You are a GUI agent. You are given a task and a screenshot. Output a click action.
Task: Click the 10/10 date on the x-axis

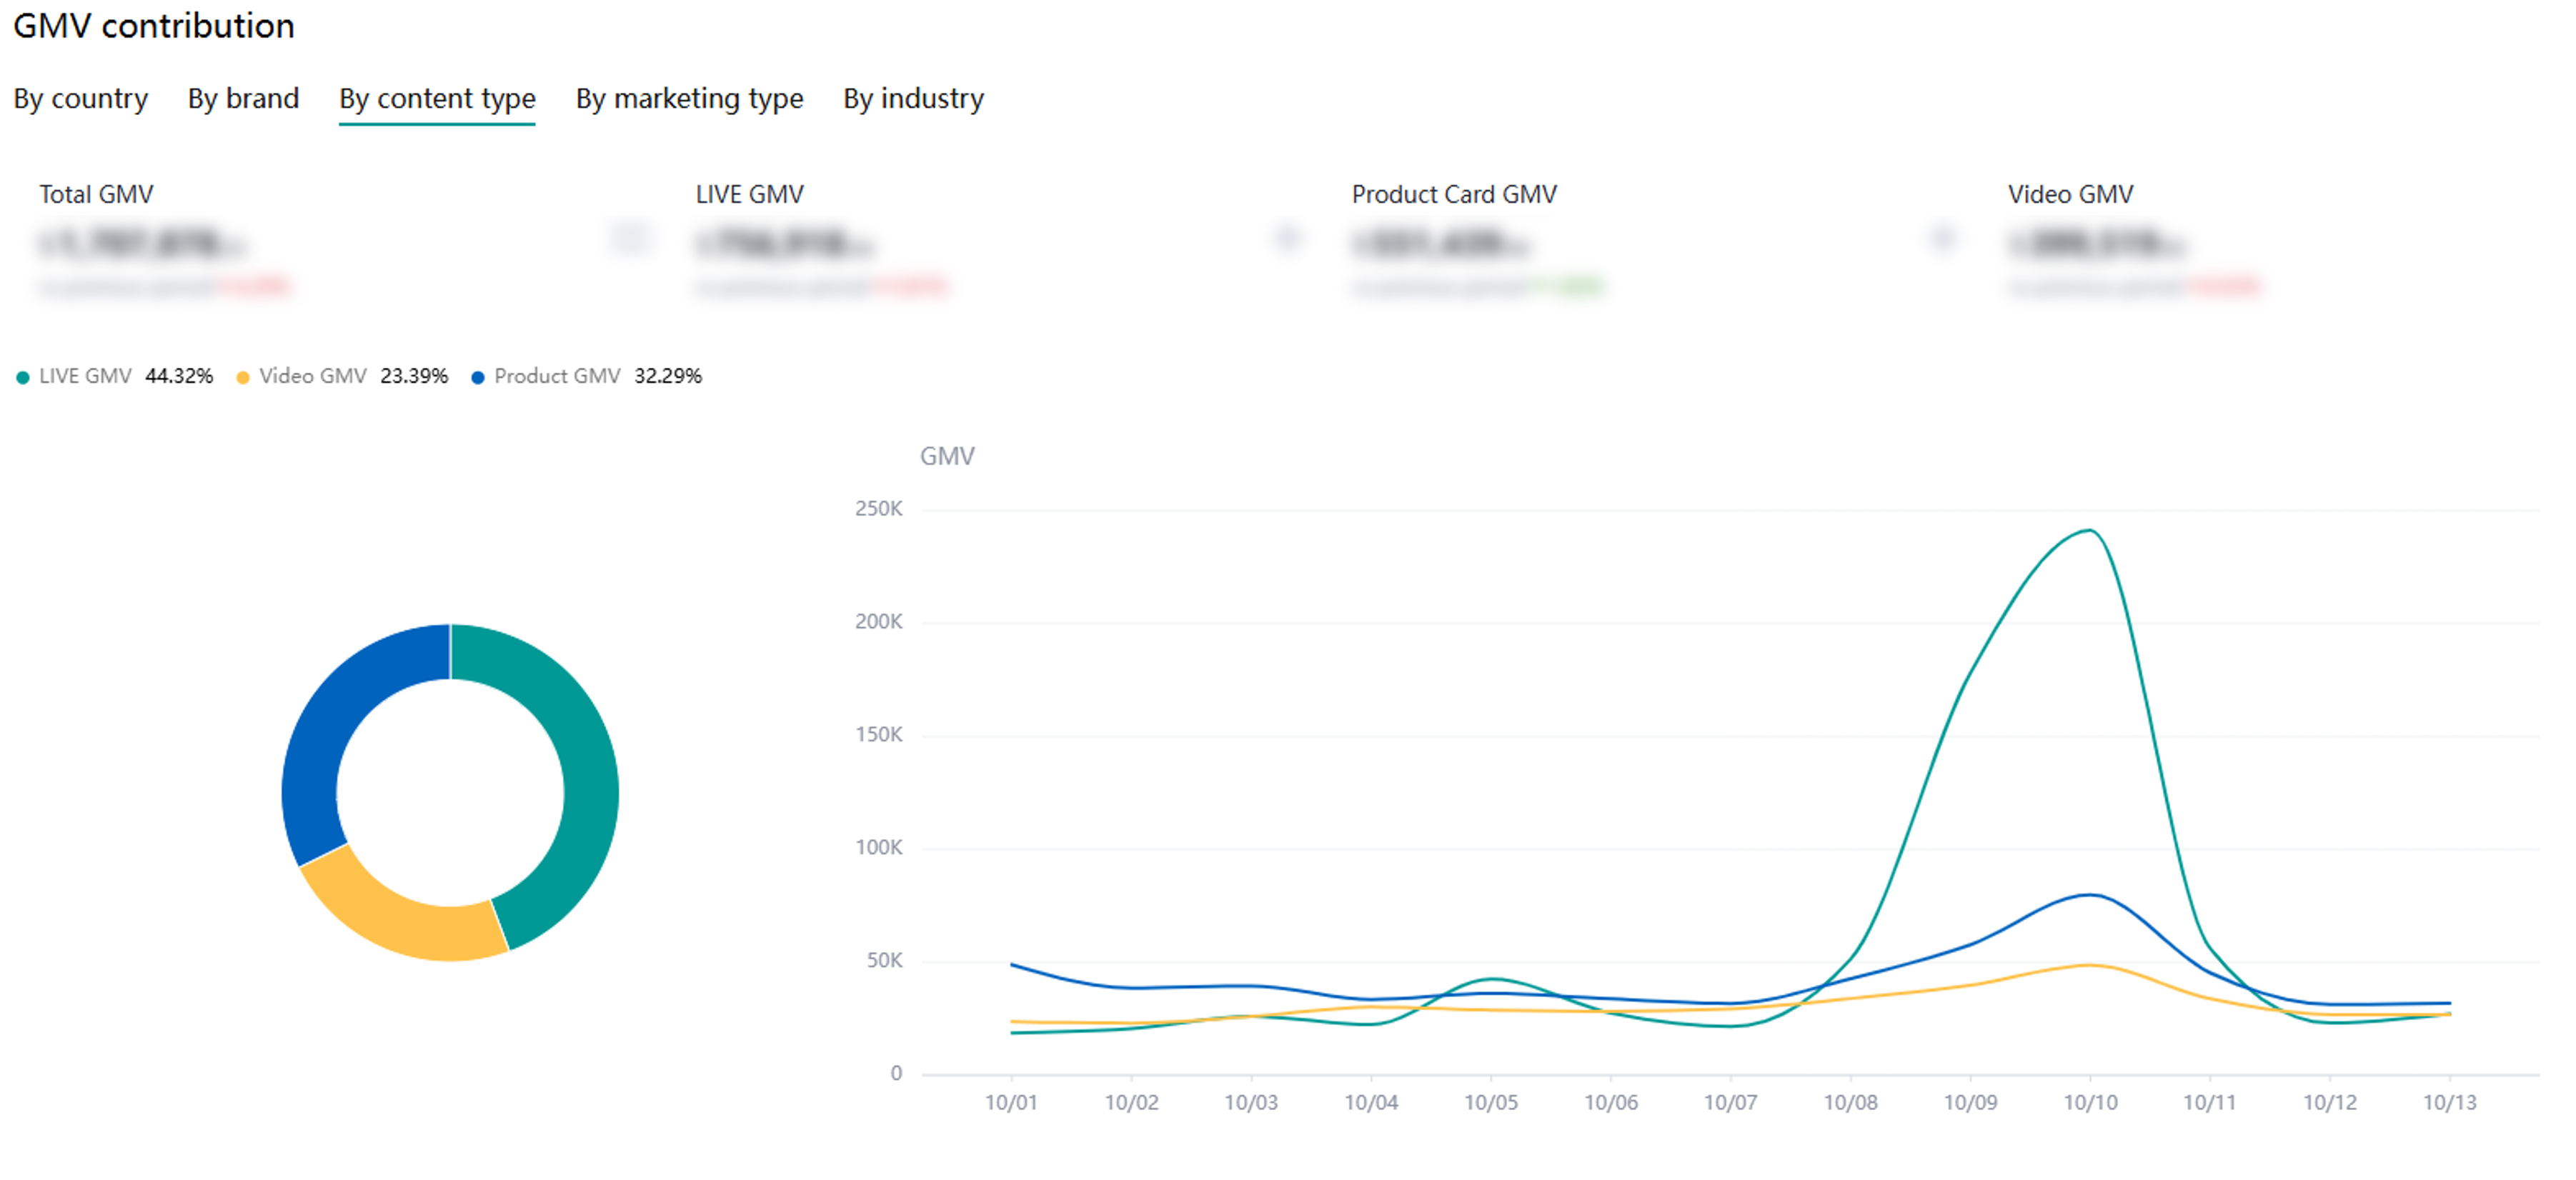click(x=2090, y=1102)
